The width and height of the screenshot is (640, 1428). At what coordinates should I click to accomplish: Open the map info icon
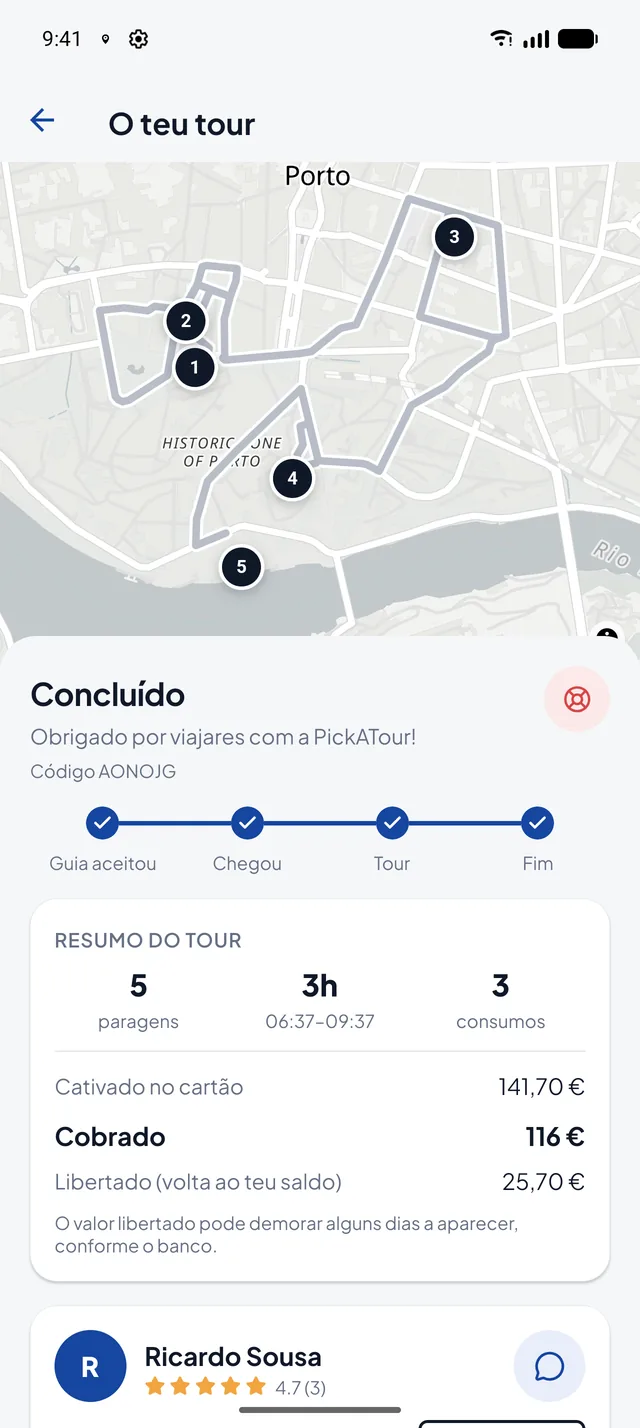[607, 634]
